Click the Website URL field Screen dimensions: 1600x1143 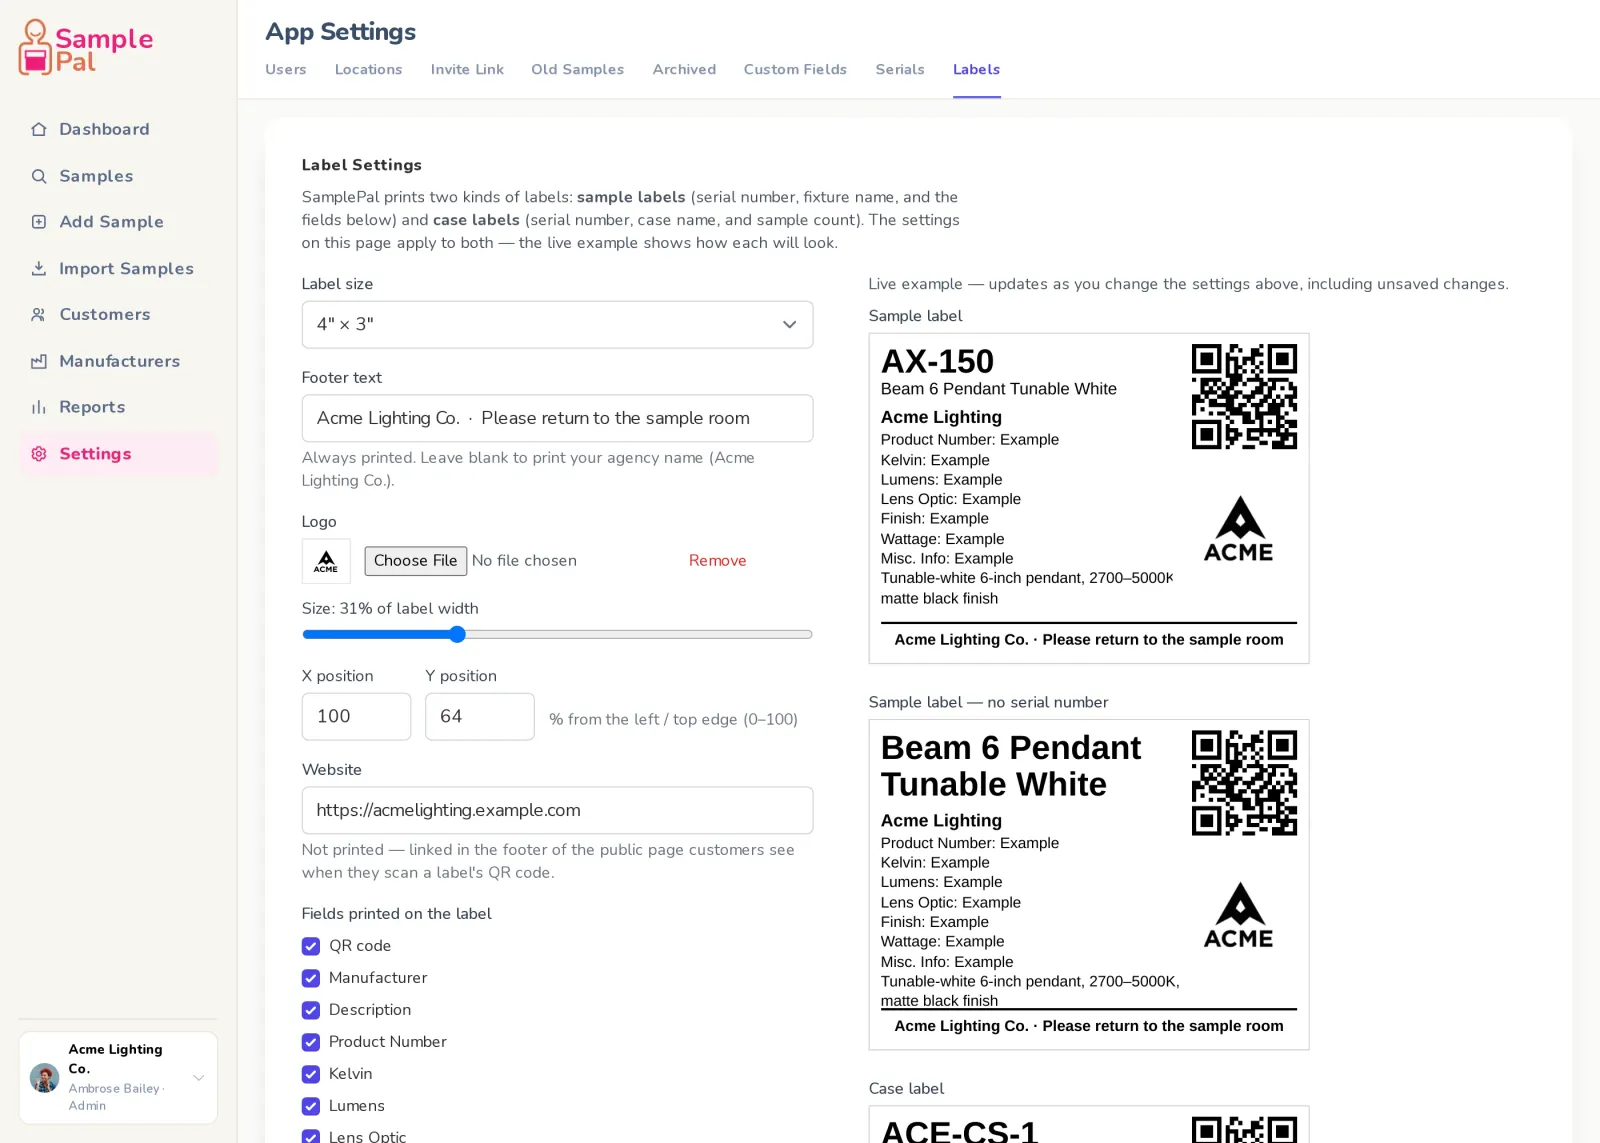557,810
